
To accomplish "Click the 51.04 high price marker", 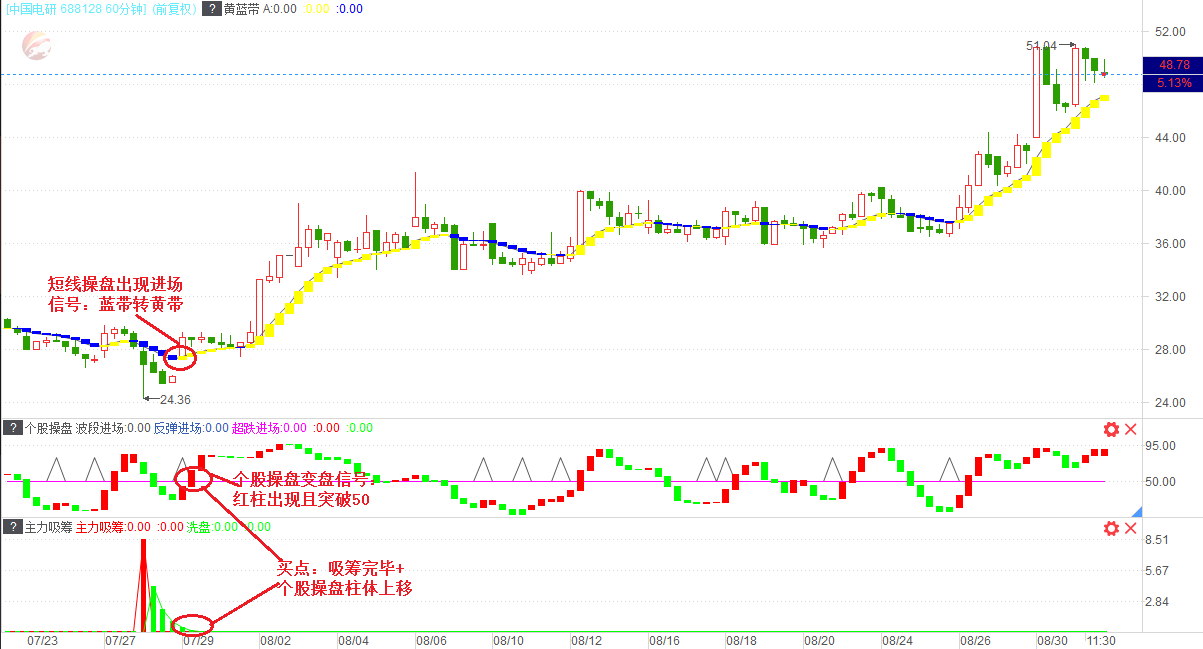I will click(1041, 46).
